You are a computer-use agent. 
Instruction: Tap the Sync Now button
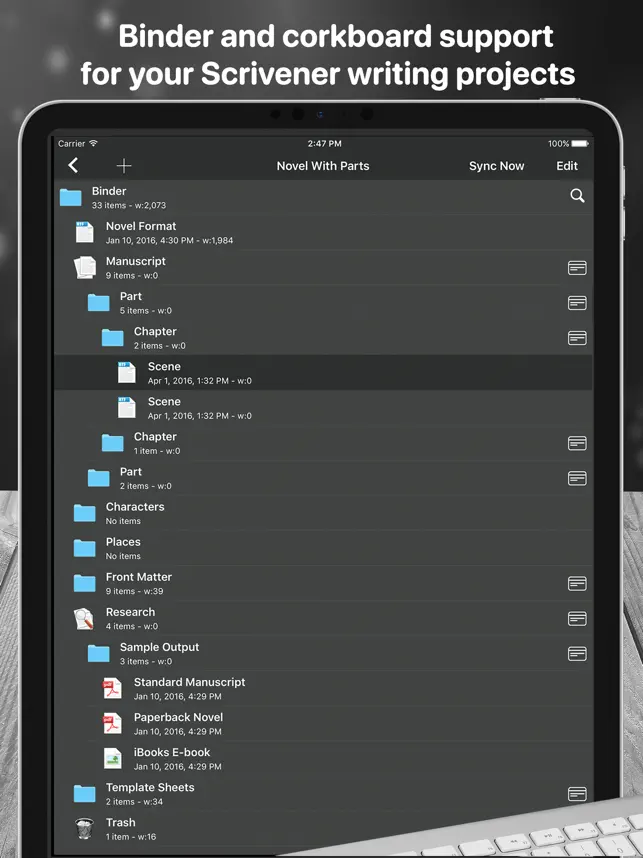(x=496, y=166)
